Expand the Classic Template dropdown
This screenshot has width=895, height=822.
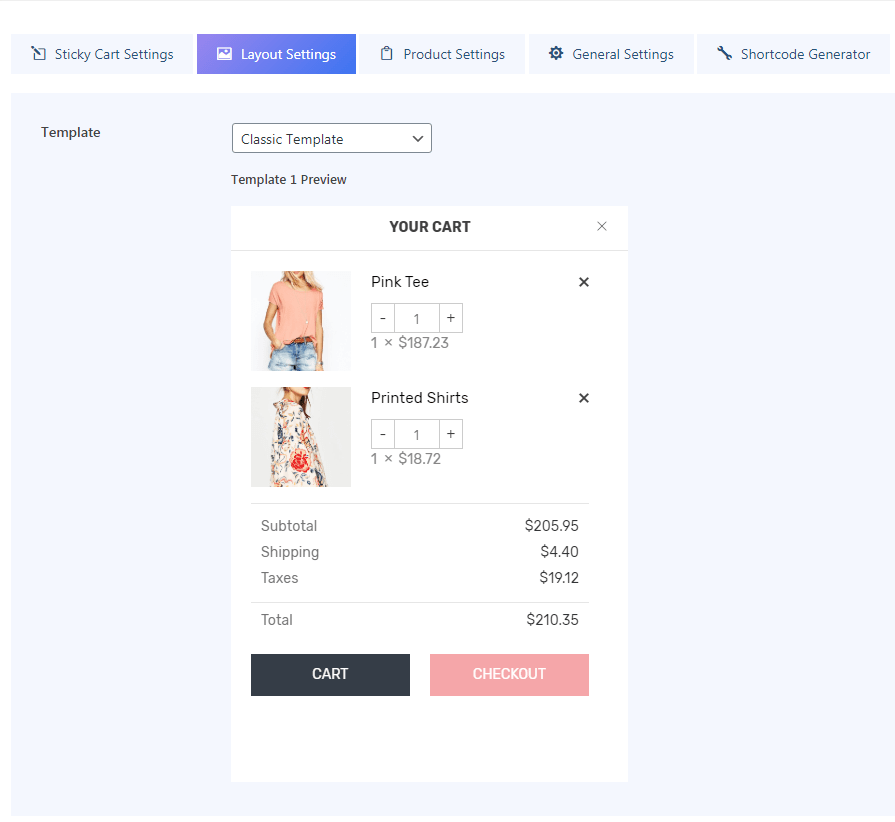pos(331,139)
